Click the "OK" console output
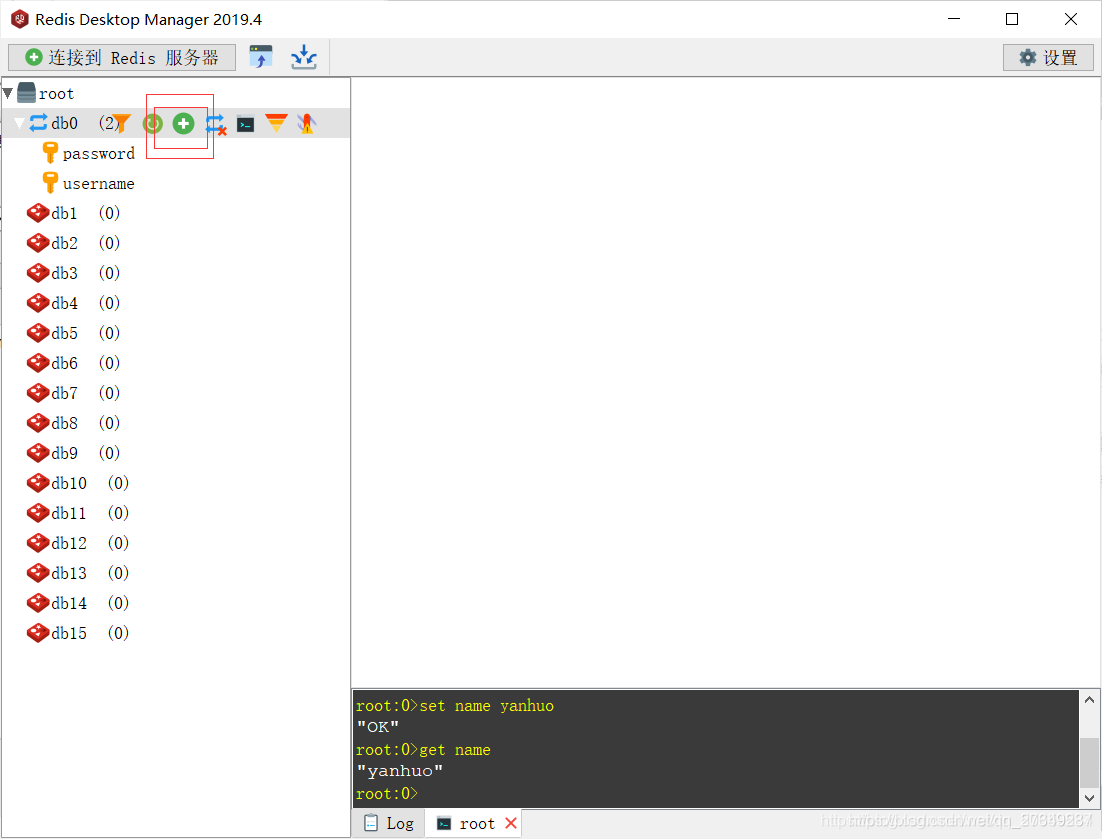The image size is (1102, 839). click(x=377, y=727)
